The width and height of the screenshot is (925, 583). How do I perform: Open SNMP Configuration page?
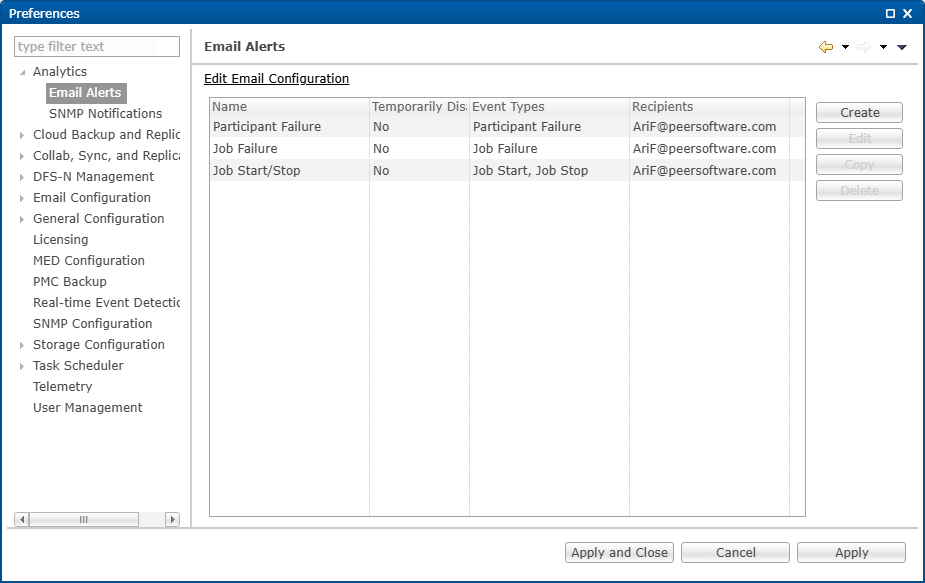[93, 323]
